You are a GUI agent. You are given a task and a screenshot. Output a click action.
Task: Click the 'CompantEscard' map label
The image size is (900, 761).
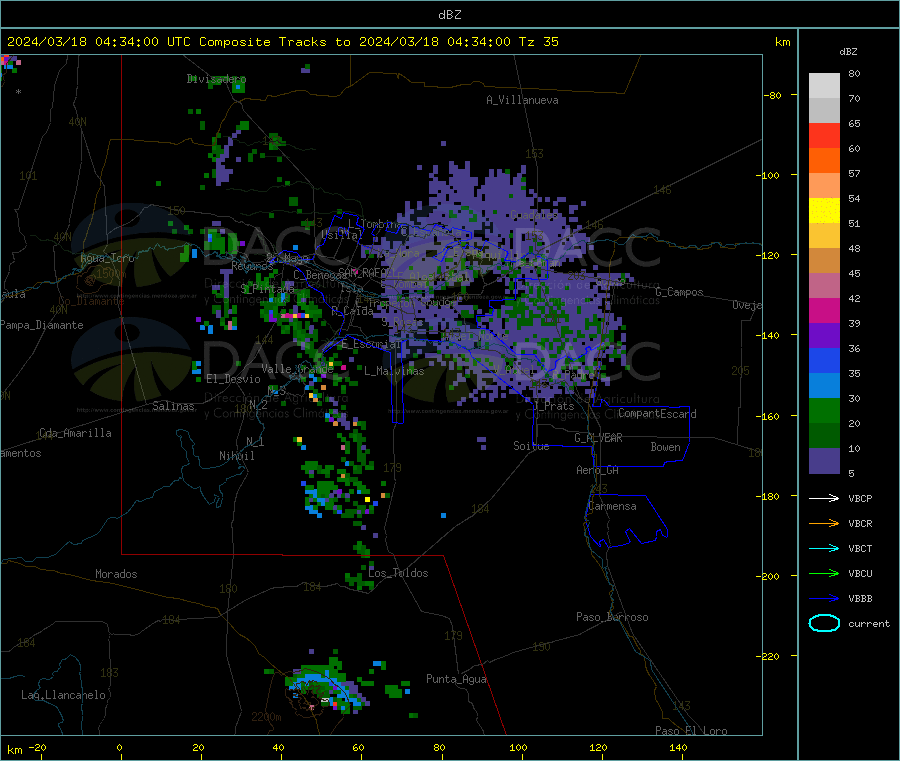tap(657, 414)
